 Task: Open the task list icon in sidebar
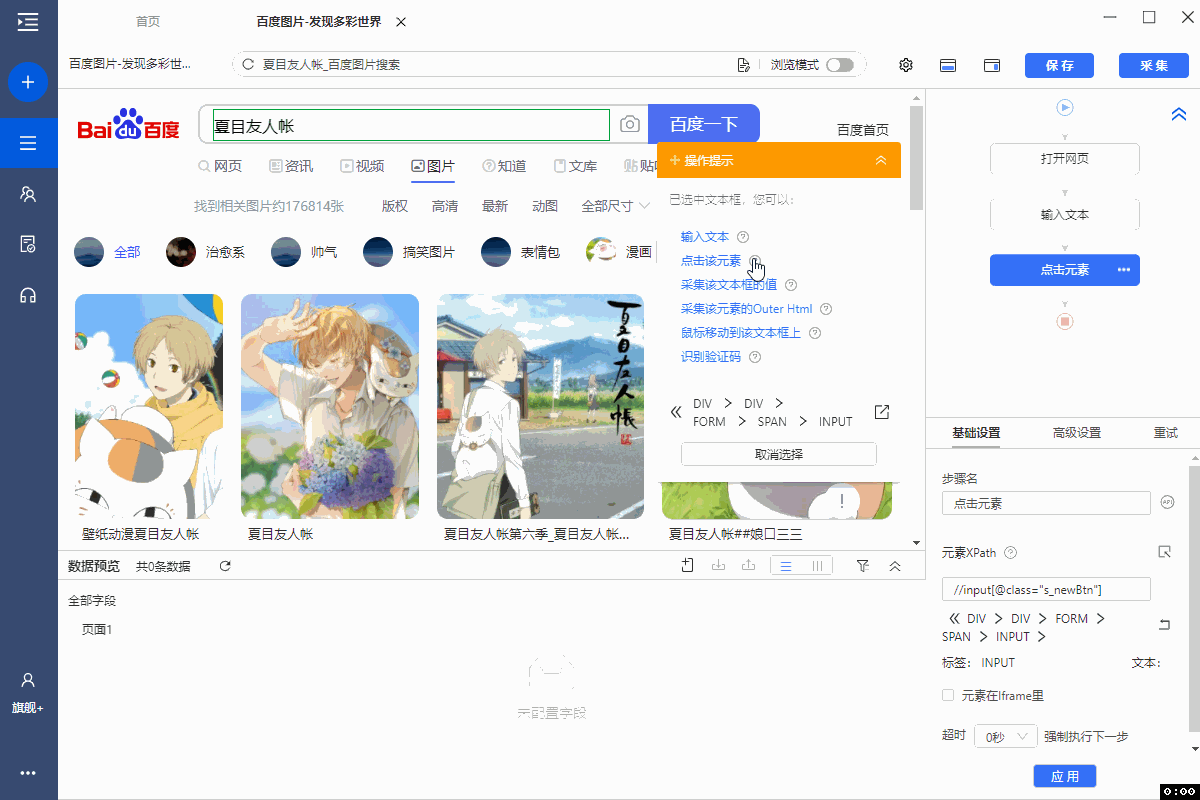(x=28, y=143)
